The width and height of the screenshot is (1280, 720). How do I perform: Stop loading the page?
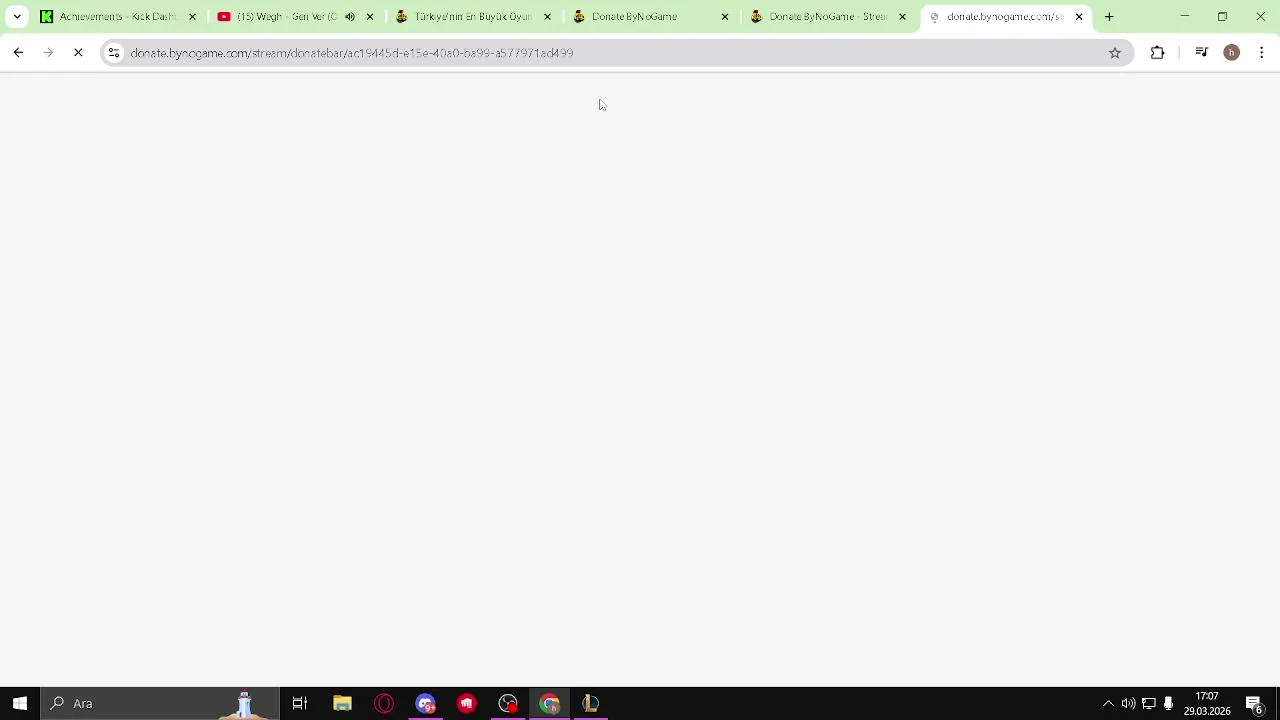click(x=78, y=52)
